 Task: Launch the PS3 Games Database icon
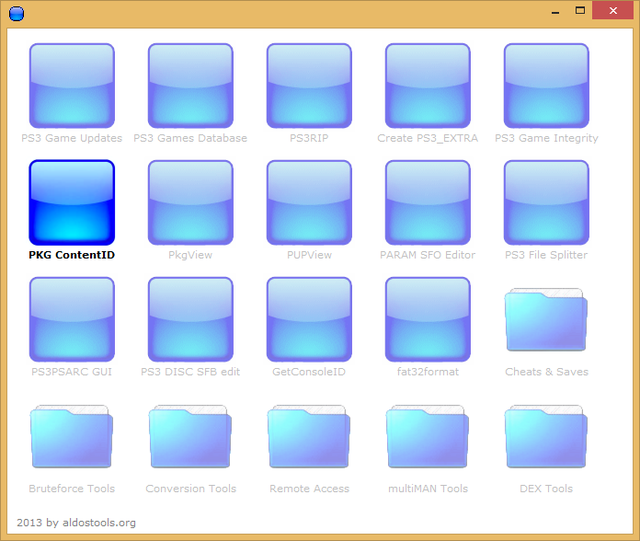191,86
